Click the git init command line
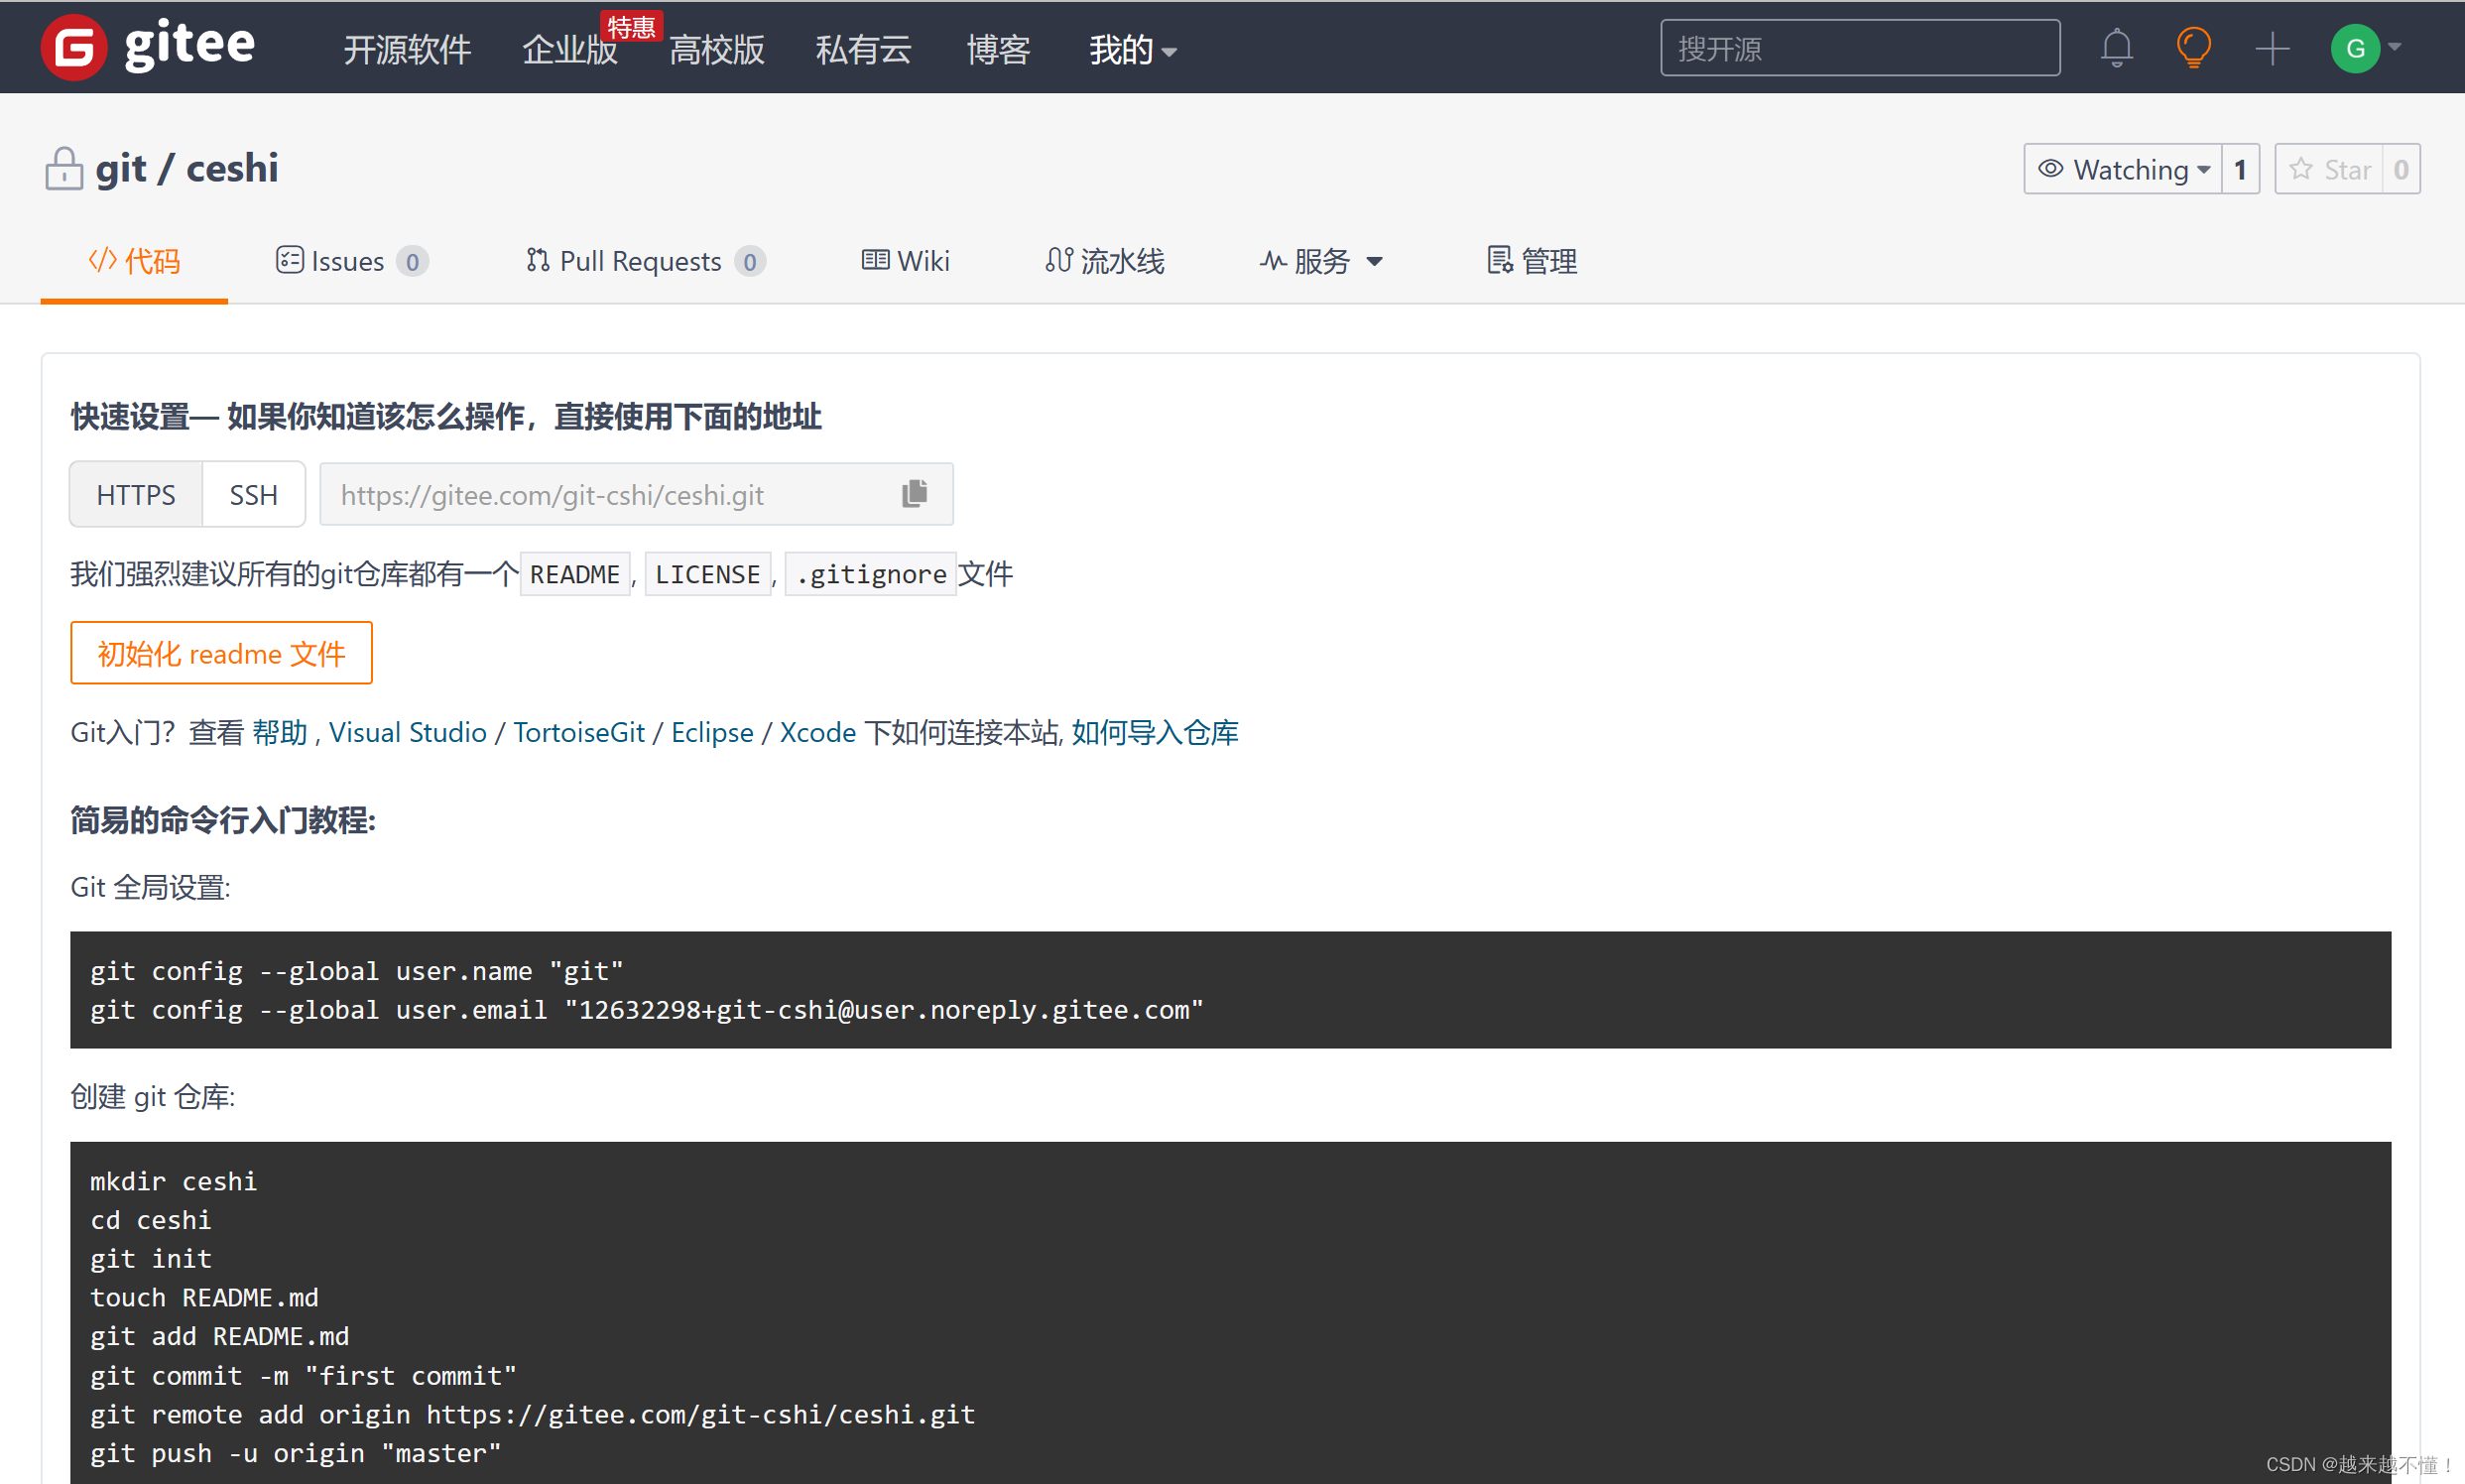 coord(151,1258)
